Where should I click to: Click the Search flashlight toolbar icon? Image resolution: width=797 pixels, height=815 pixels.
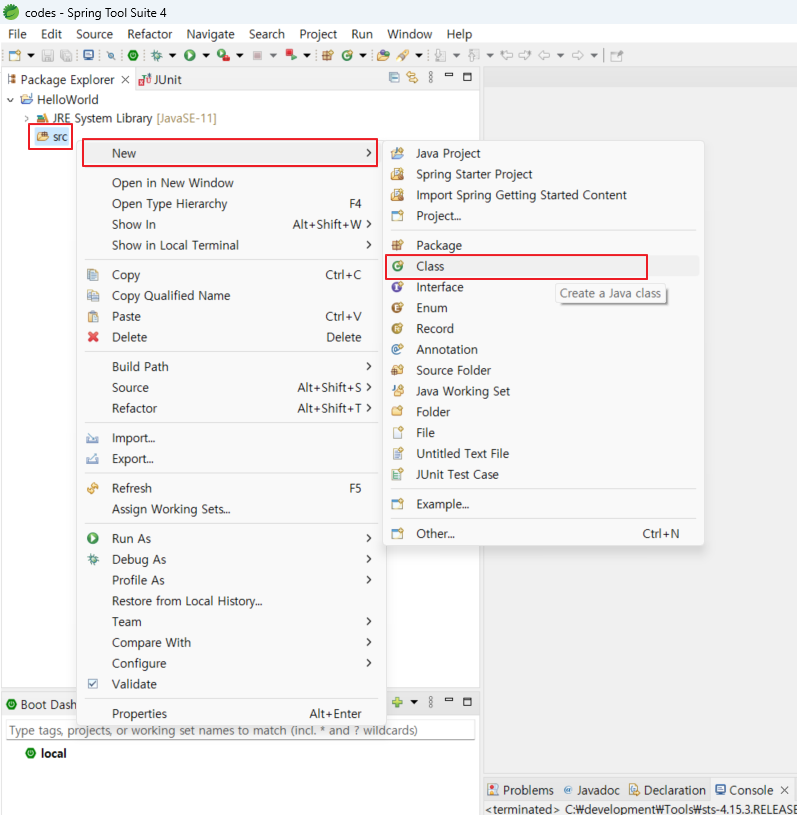point(402,55)
